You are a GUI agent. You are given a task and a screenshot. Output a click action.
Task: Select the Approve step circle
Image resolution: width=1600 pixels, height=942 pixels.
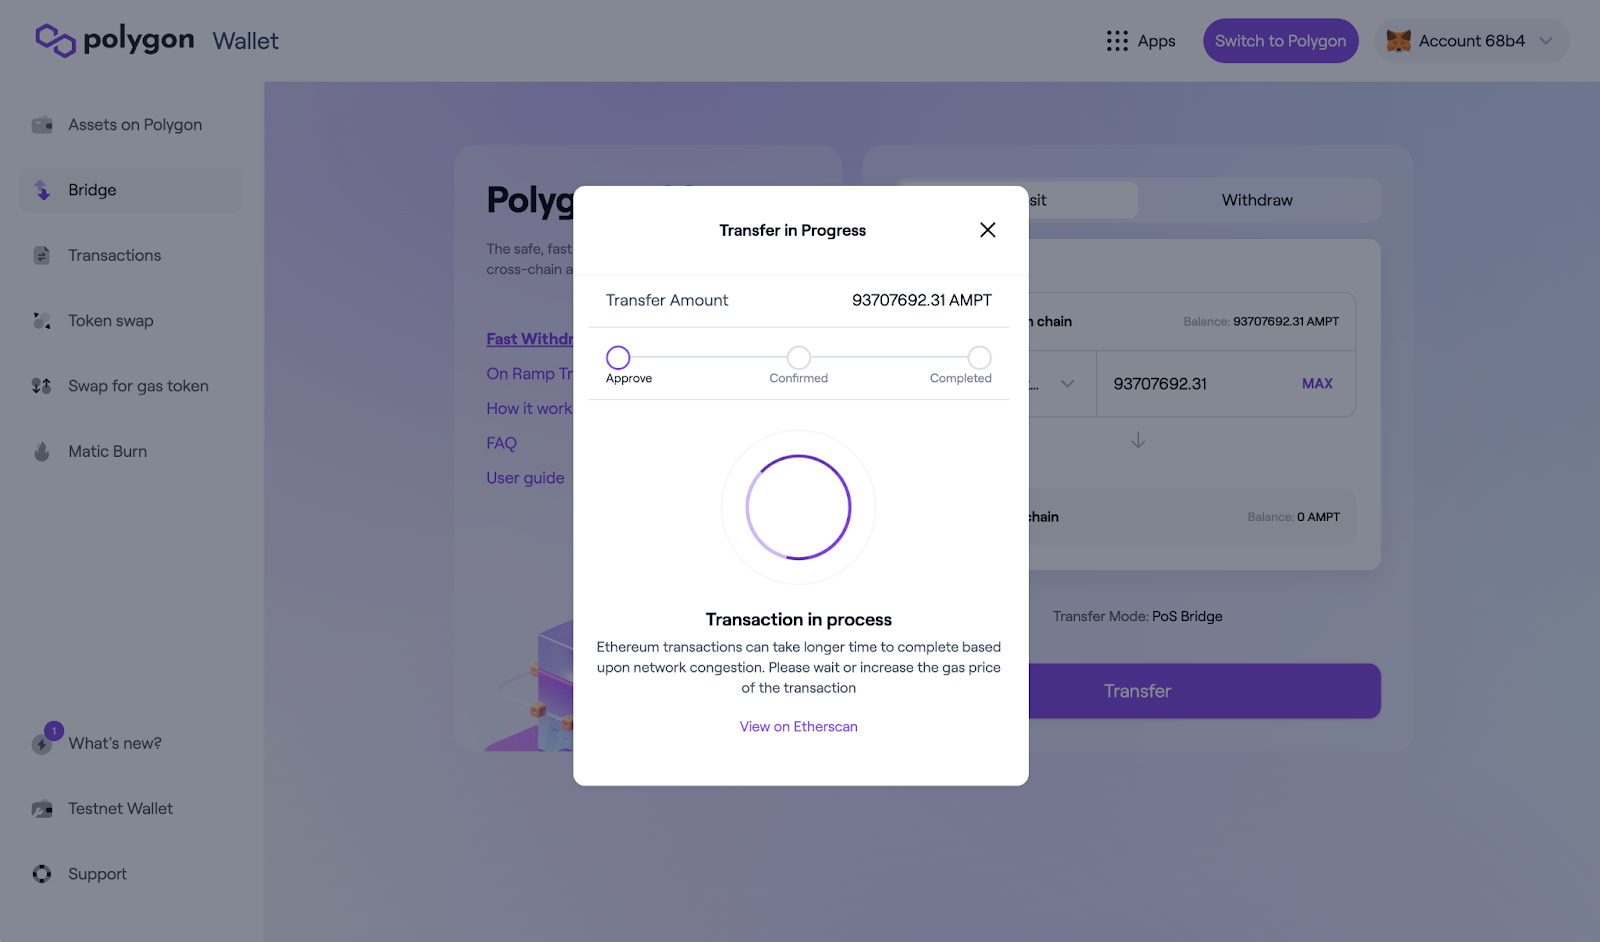tap(618, 357)
